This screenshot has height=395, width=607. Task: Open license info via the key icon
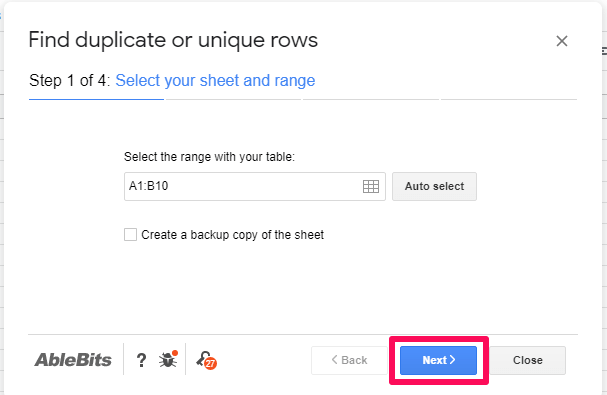point(206,360)
